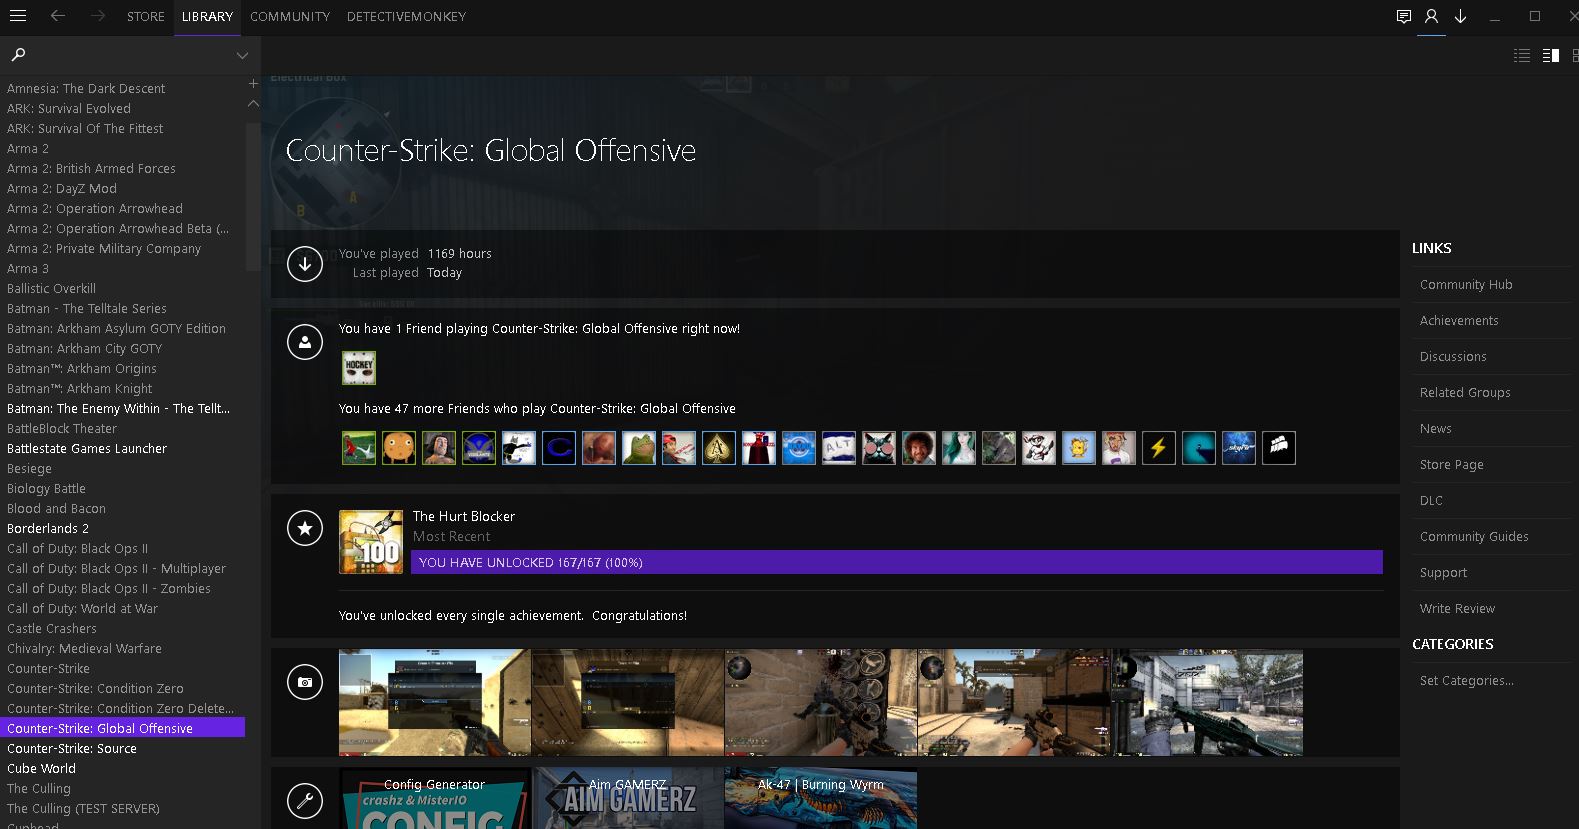Go back with the left arrow
Viewport: 1579px width, 829px height.
[x=58, y=16]
